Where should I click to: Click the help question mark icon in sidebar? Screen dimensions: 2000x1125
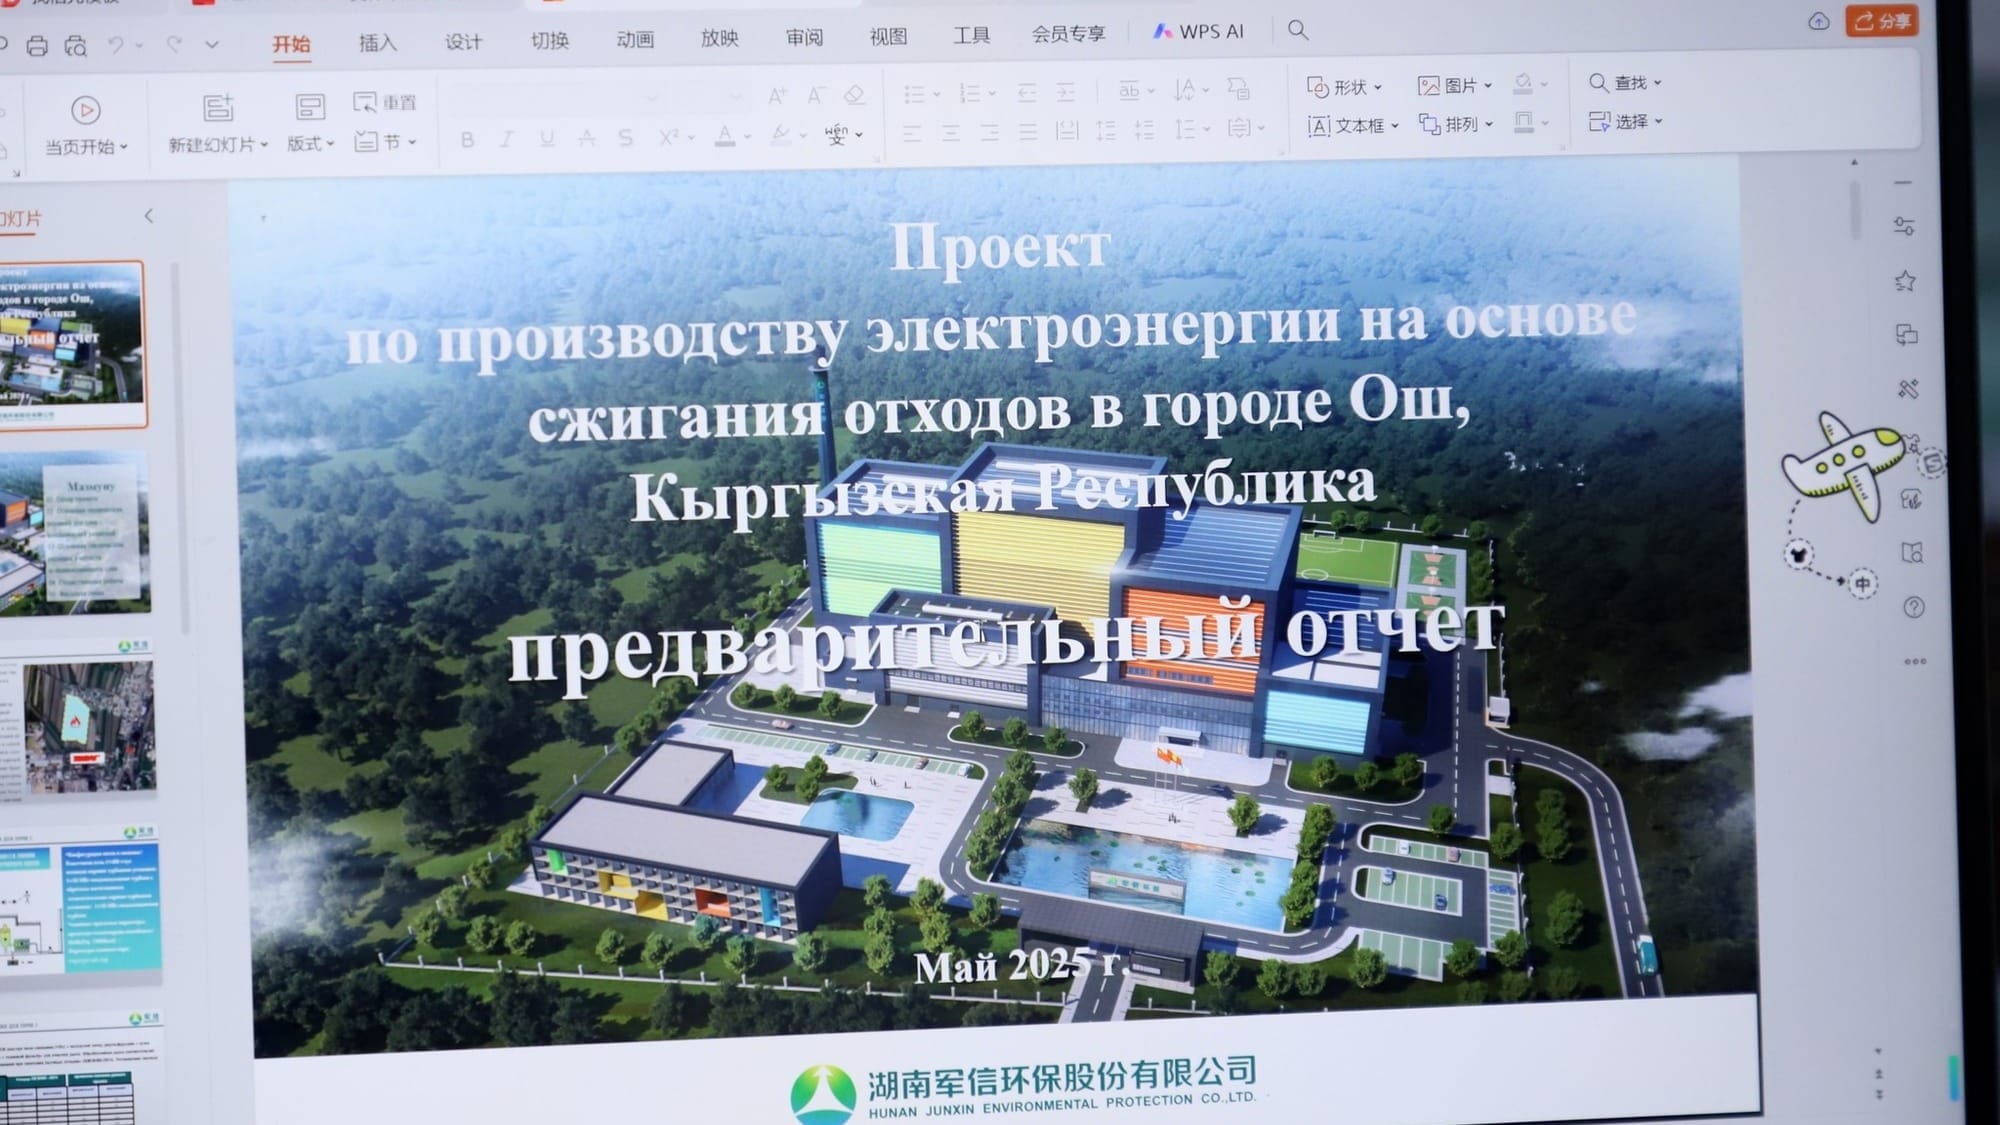1913,607
